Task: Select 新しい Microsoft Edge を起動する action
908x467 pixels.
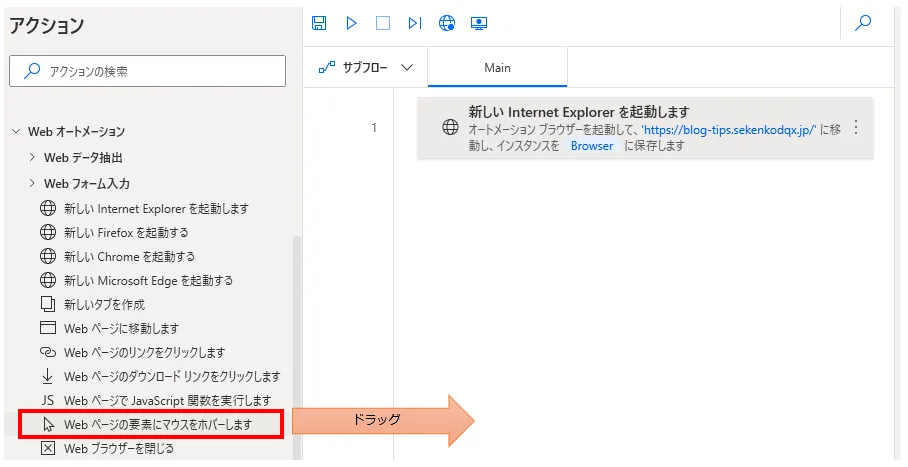Action: (x=148, y=281)
